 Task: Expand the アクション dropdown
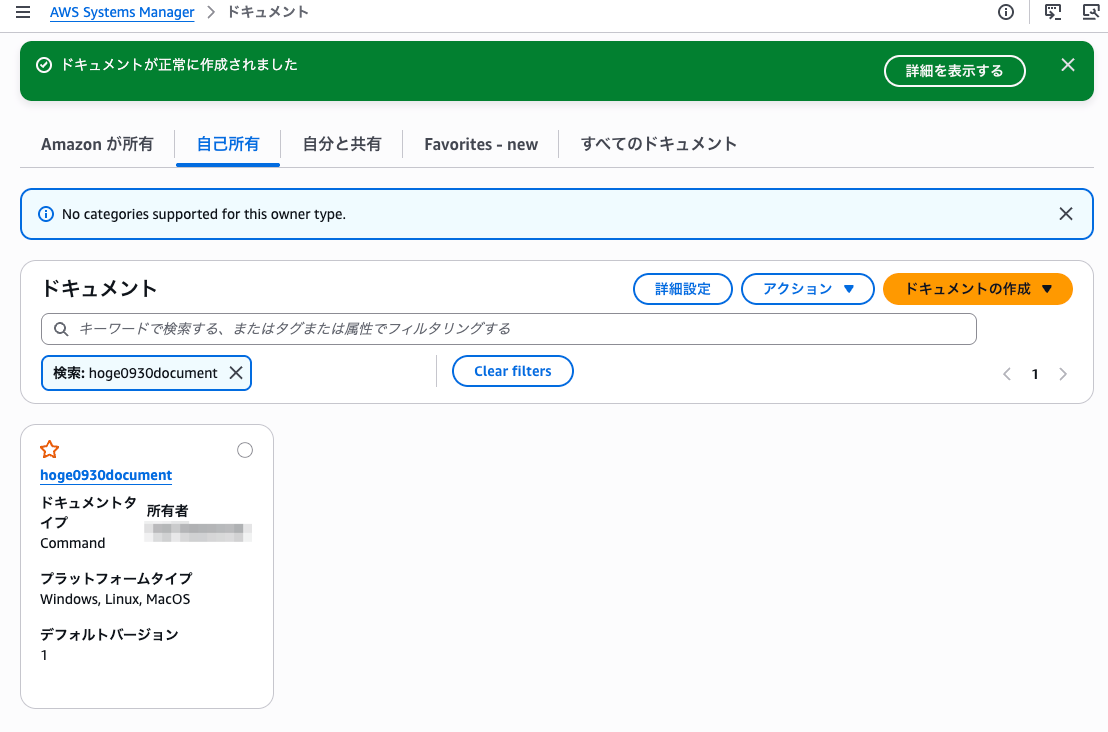(x=808, y=289)
